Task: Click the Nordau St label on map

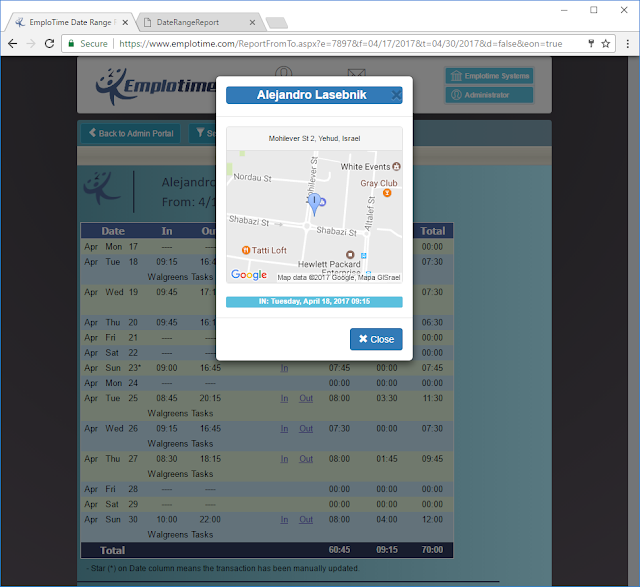Action: point(252,177)
